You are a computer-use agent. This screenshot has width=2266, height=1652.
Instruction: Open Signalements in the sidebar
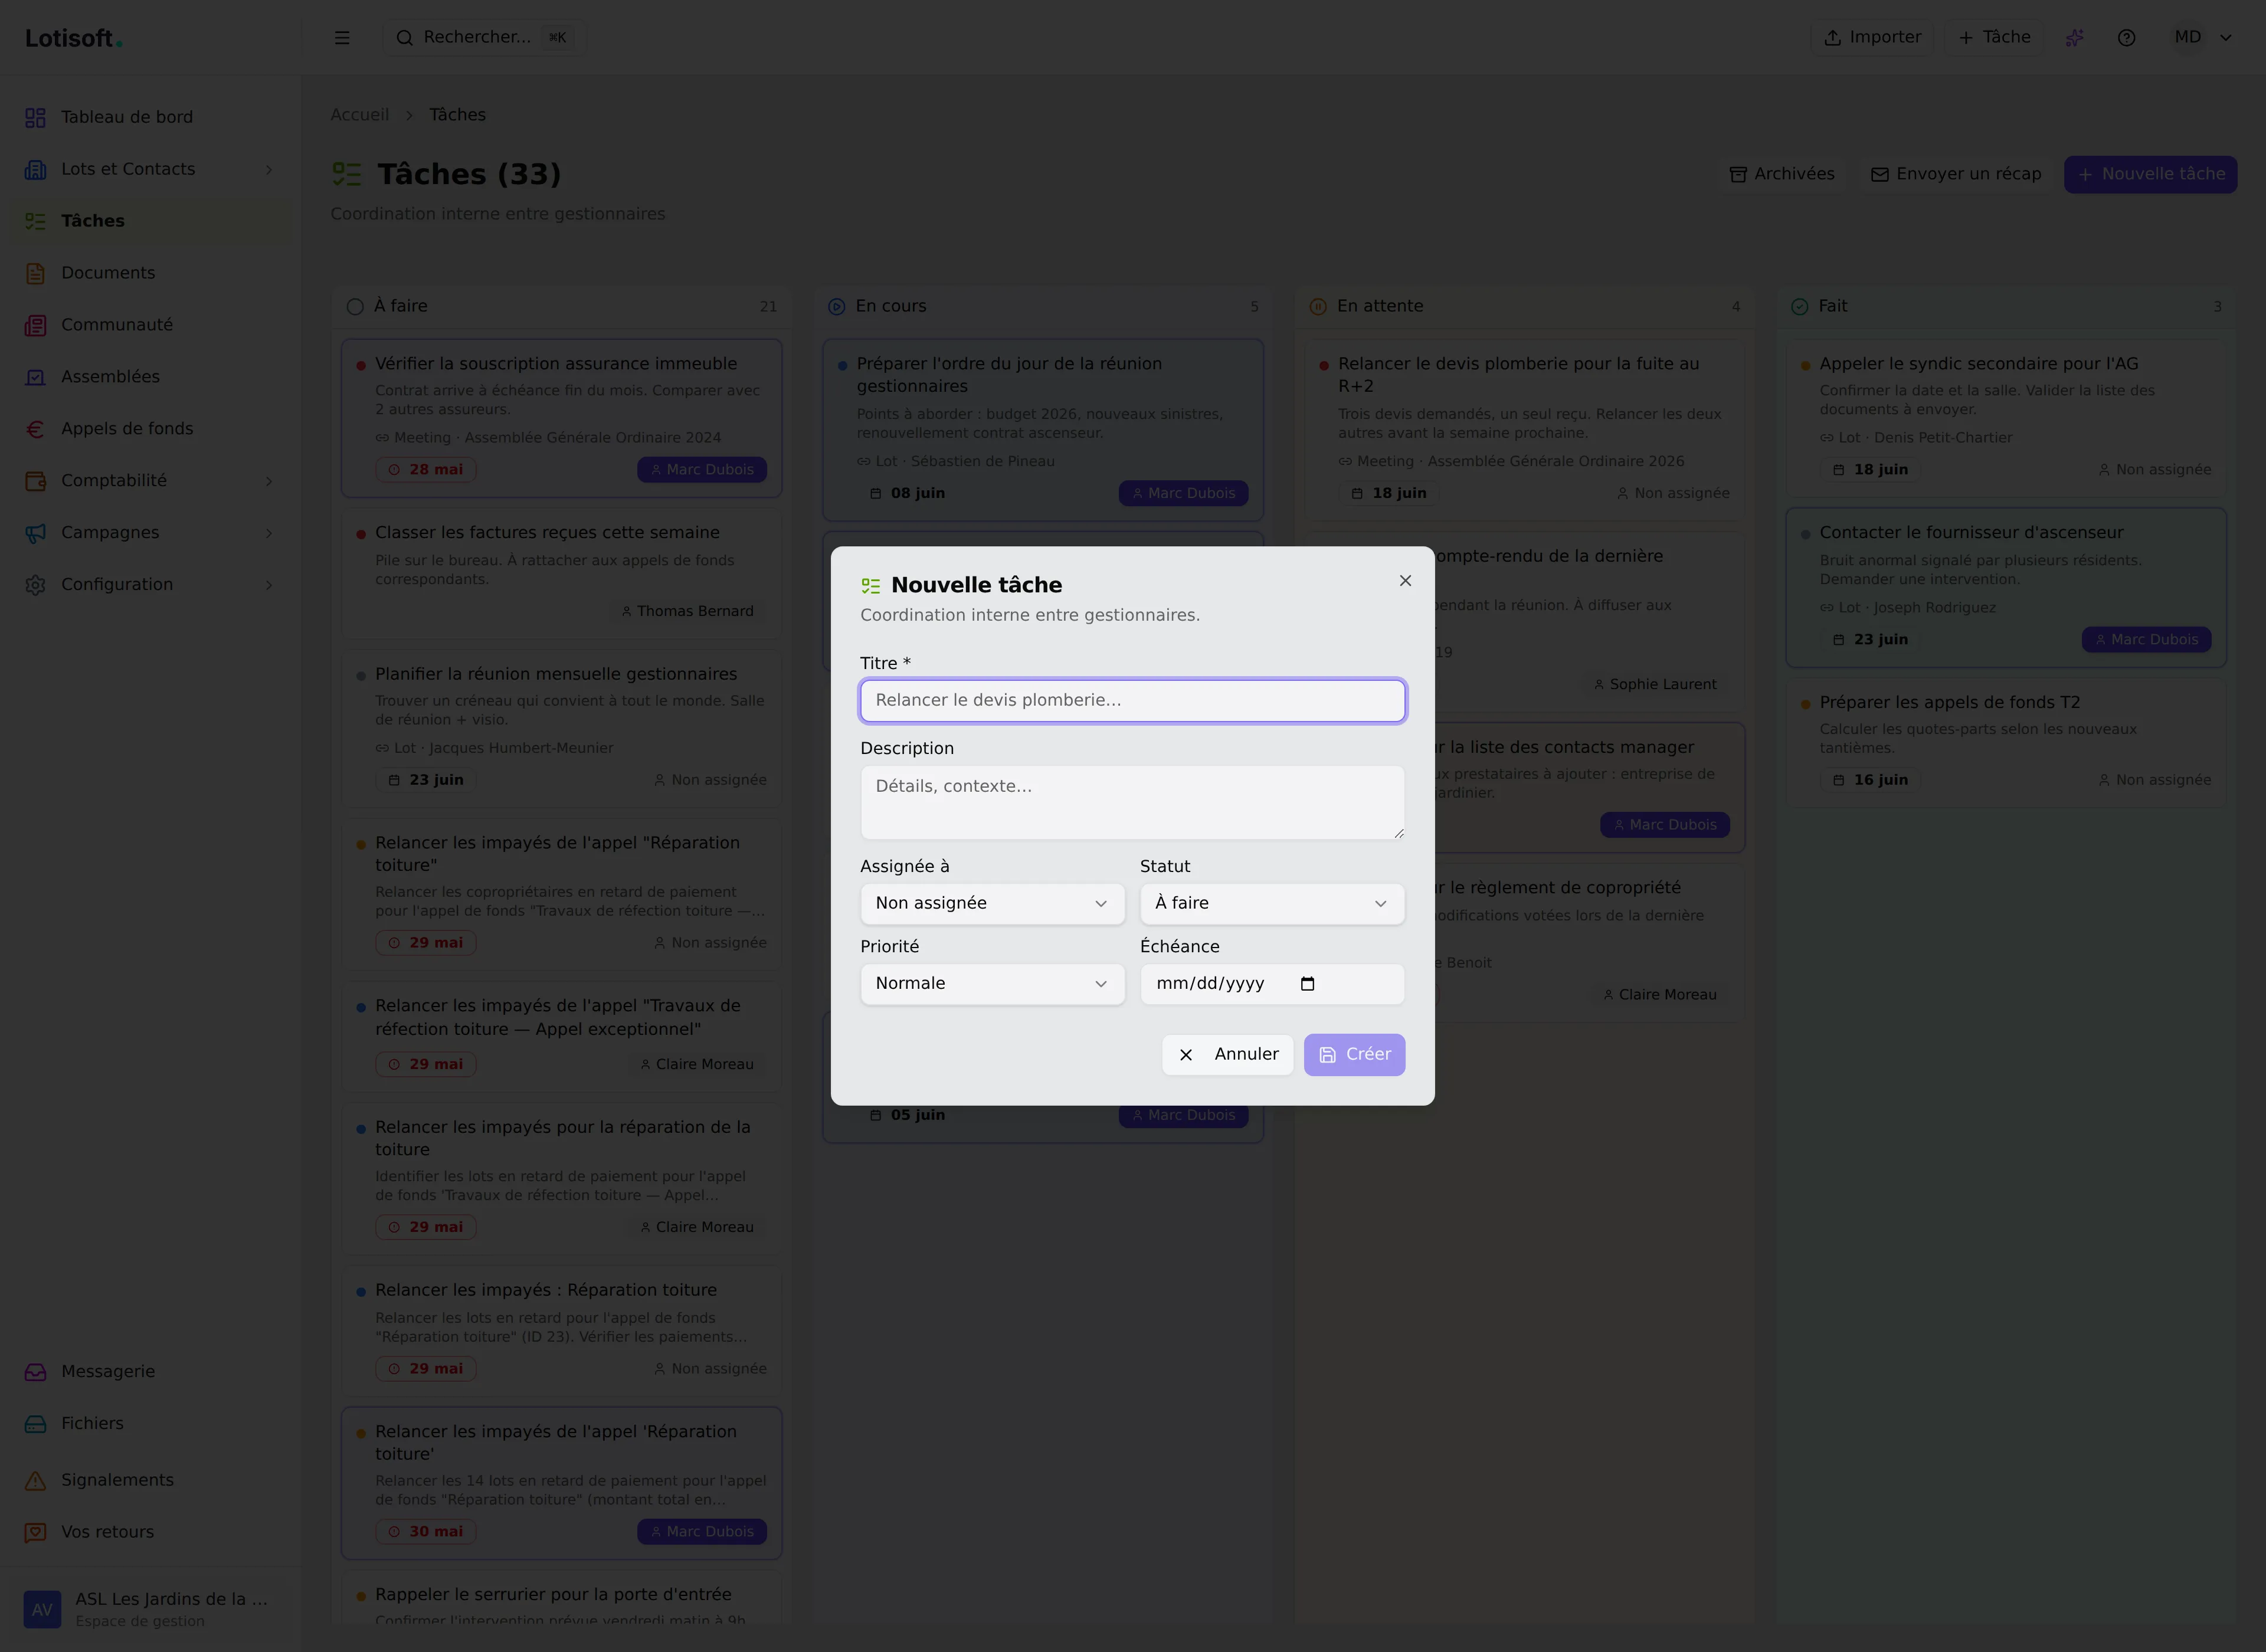150,1480
